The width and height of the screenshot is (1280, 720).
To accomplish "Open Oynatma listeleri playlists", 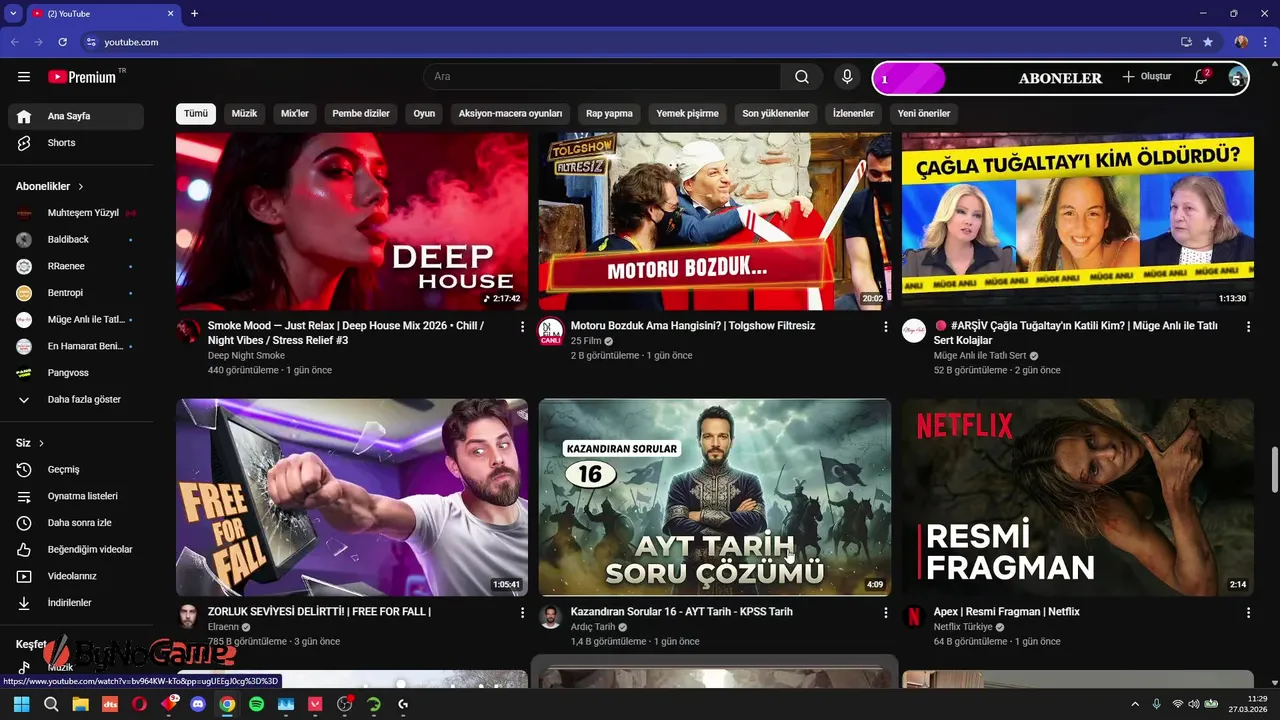I will tap(76, 496).
